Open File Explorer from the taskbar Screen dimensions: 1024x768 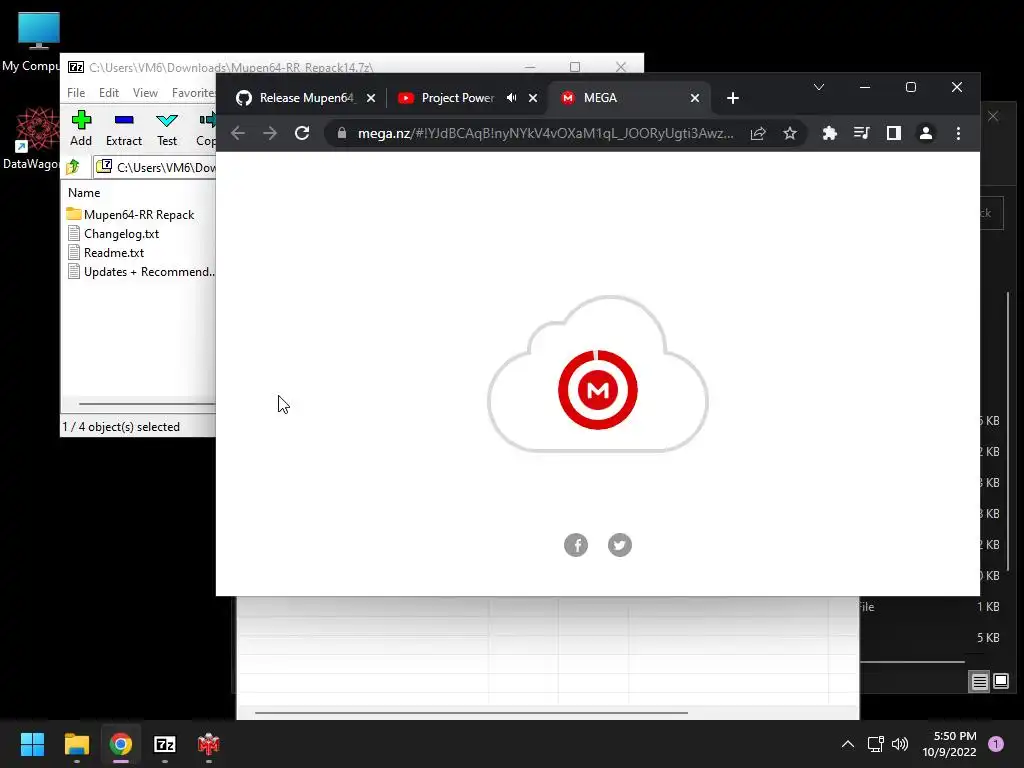pos(76,744)
